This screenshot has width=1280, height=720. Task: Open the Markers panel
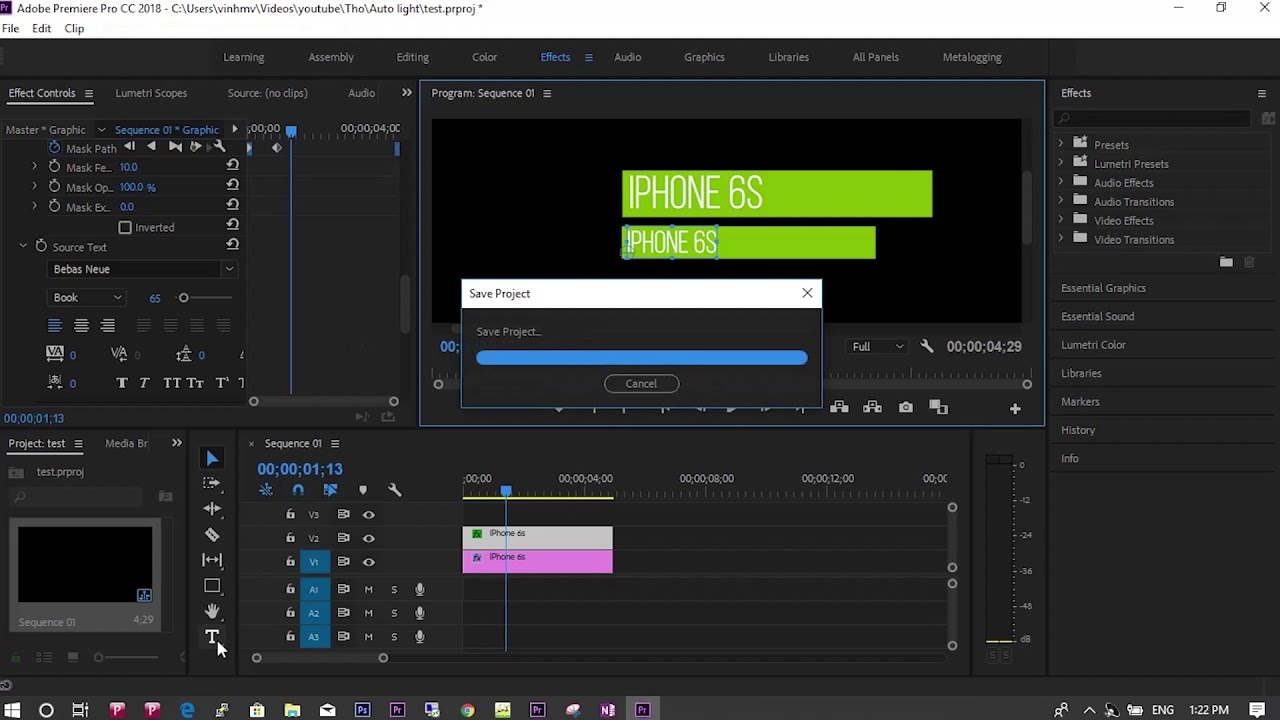coord(1080,402)
